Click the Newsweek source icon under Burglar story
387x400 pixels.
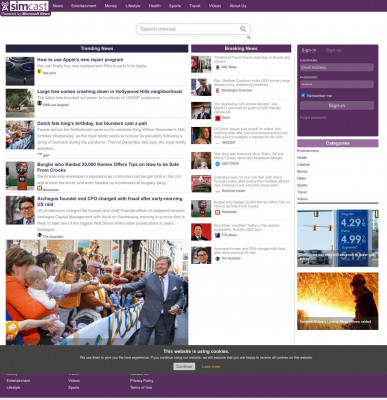39,189
